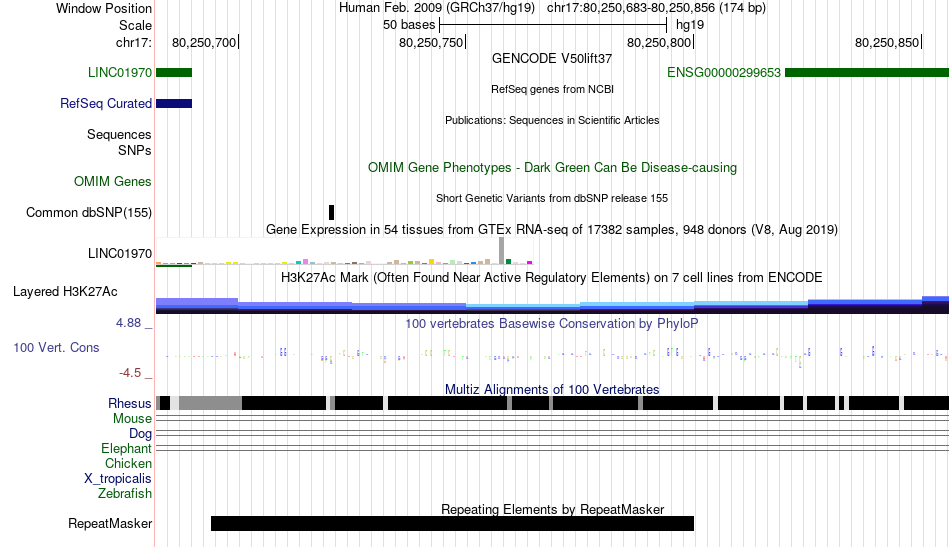Click the LINC01970 GTEx track label
This screenshot has width=950, height=547.
click(x=119, y=253)
